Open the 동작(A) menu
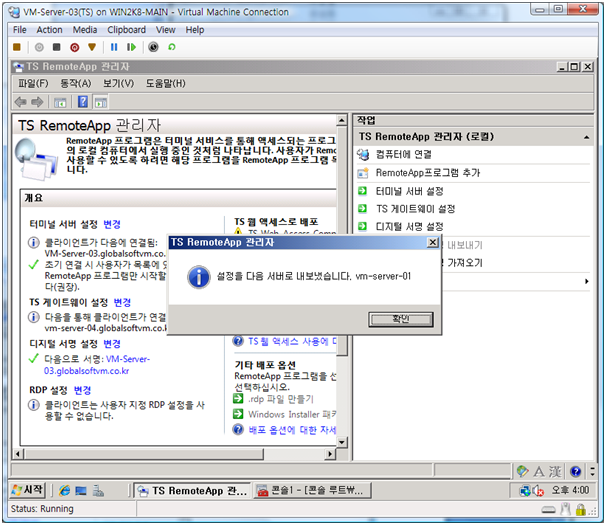606x525 pixels. click(x=76, y=84)
